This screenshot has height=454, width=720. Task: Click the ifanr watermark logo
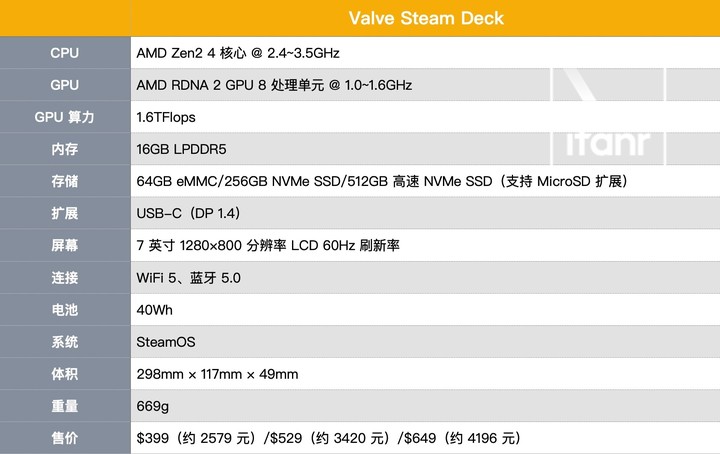(608, 145)
